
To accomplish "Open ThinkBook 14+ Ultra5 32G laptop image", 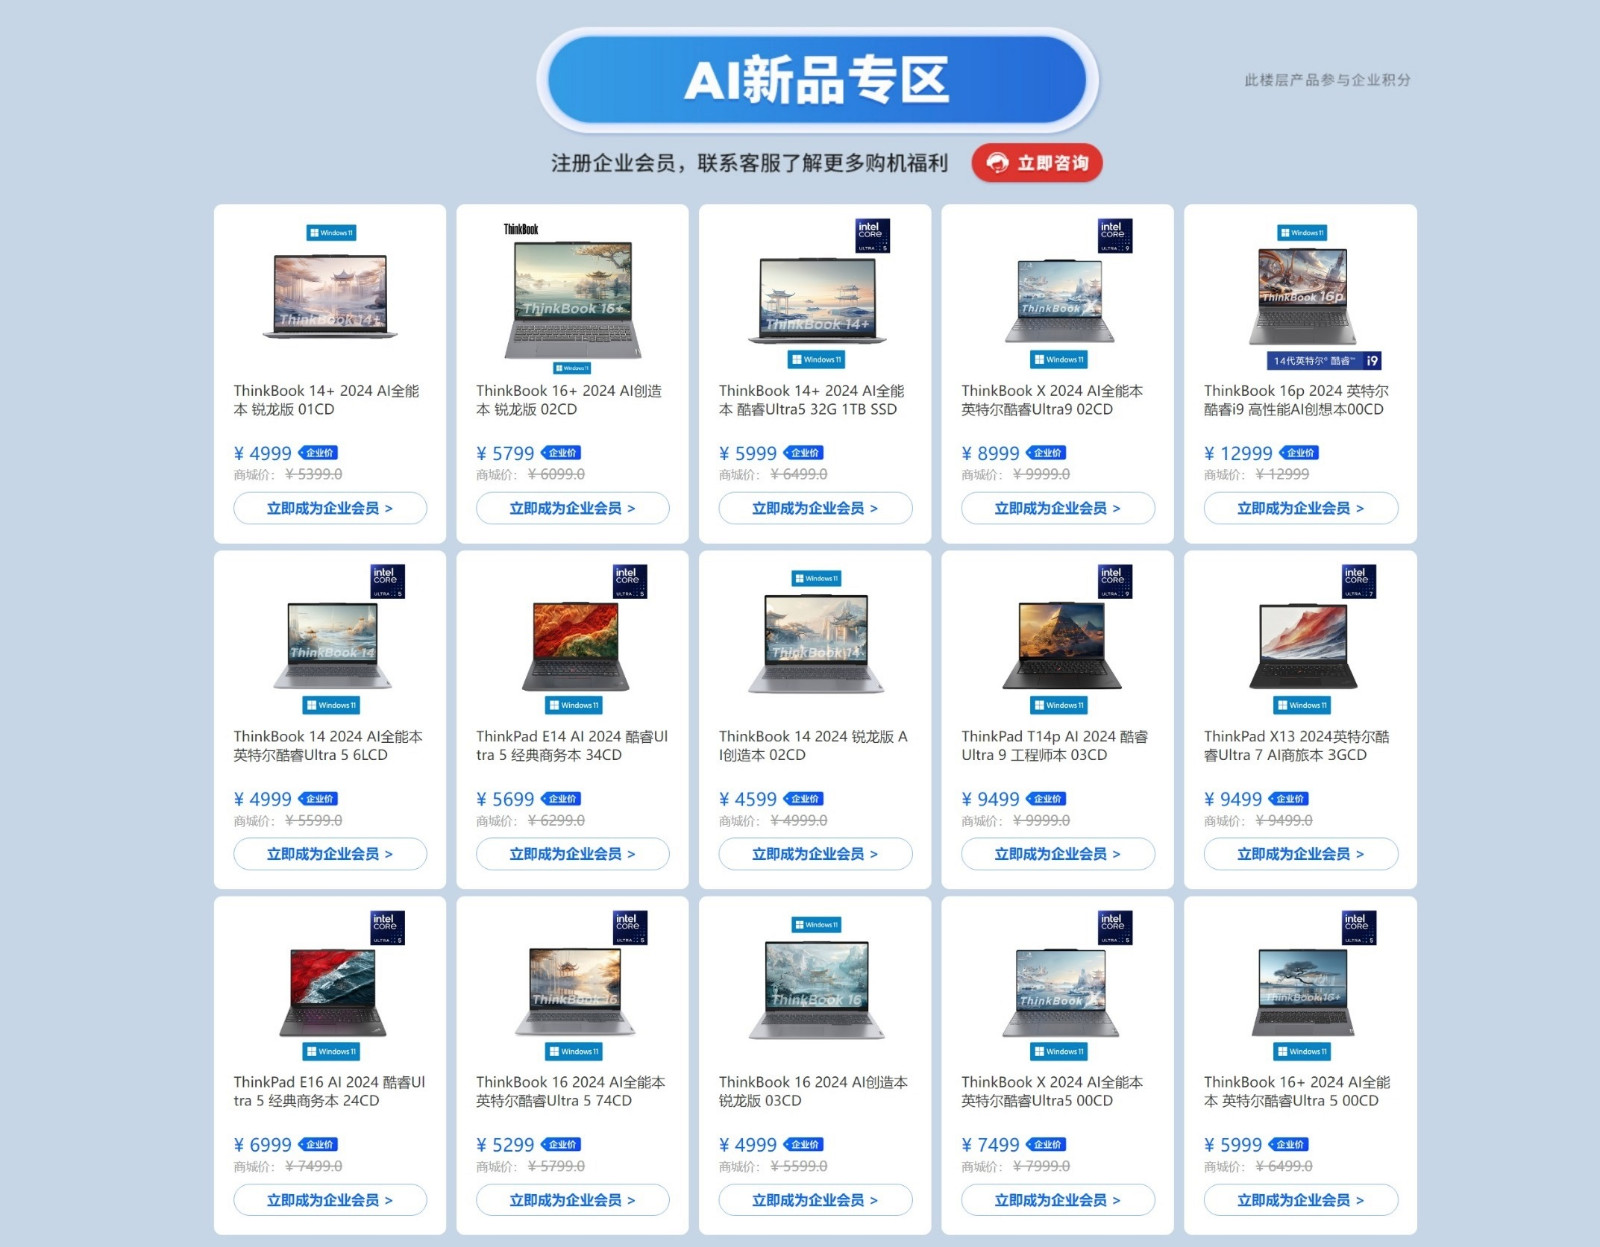I will coord(817,301).
